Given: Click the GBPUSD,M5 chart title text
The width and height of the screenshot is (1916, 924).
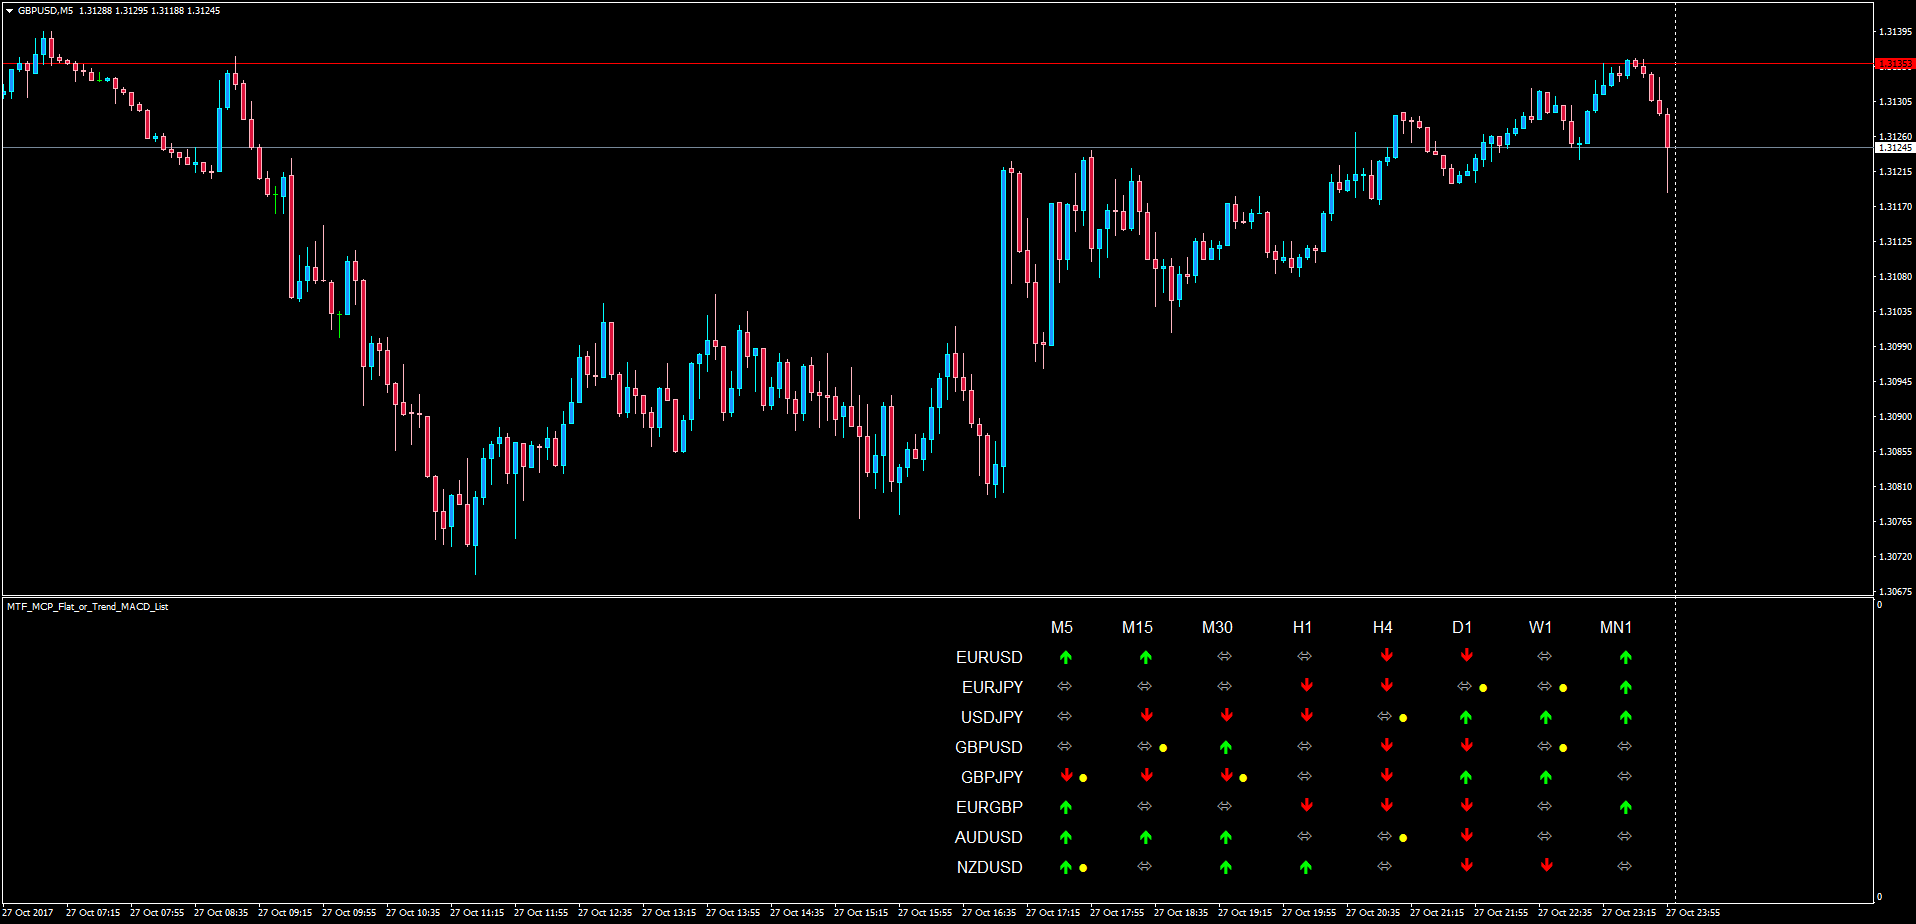Looking at the screenshot, I should coord(45,11).
